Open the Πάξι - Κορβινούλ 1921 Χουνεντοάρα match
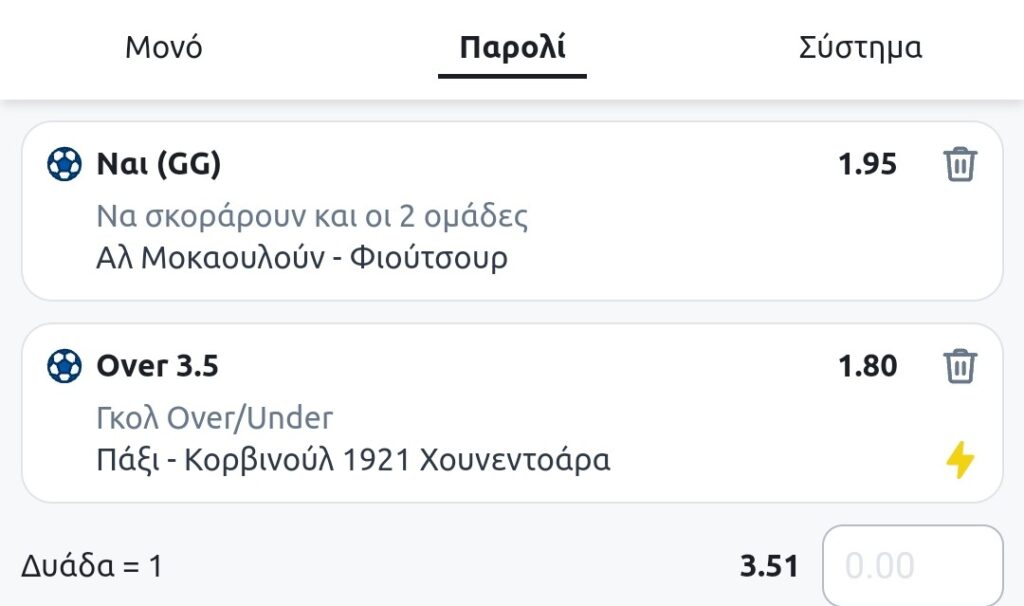Screen dimensions: 1024x606 353,460
